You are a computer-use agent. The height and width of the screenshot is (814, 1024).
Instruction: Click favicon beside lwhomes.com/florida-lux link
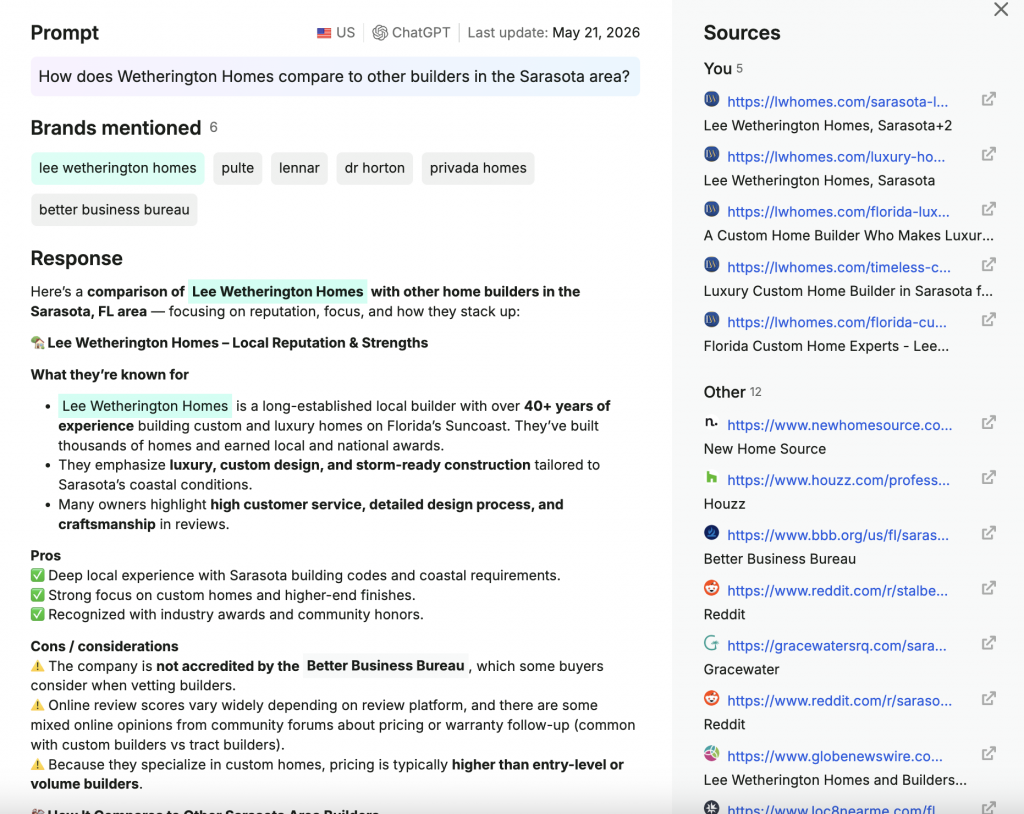pos(711,209)
